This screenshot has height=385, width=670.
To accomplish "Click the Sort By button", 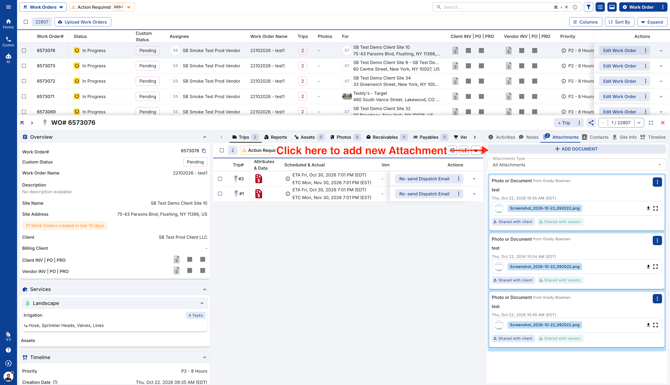I will (x=620, y=22).
